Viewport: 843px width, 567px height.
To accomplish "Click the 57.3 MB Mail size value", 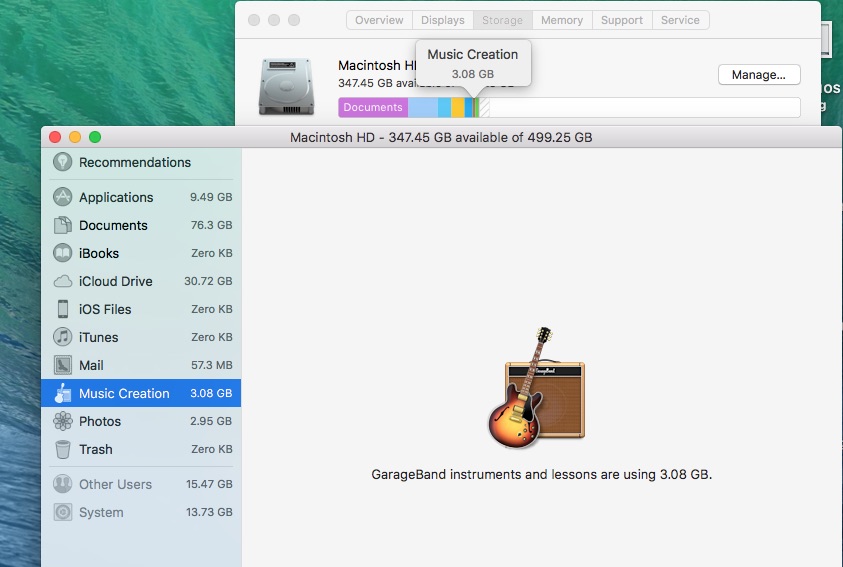I will (x=212, y=365).
